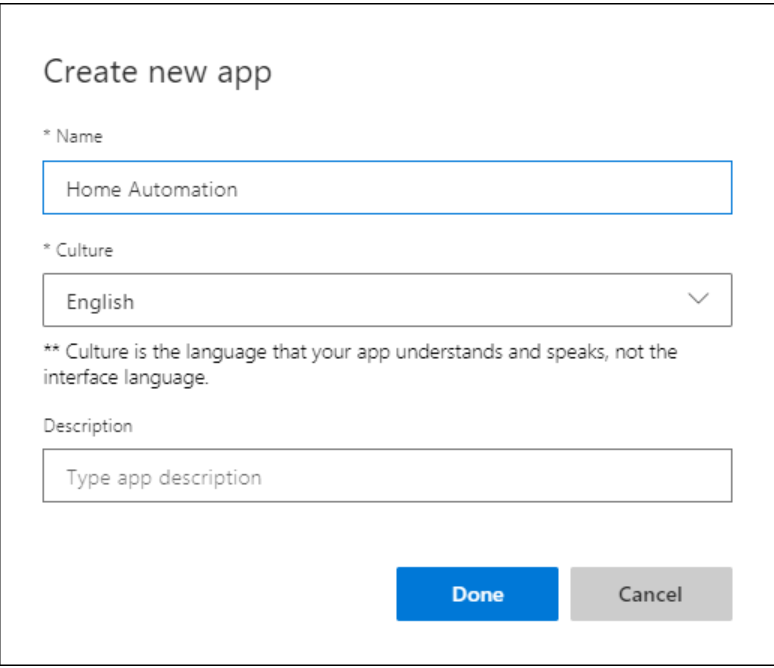The height and width of the screenshot is (668, 774).
Task: Click the '* Name' field label
Action: (x=73, y=136)
